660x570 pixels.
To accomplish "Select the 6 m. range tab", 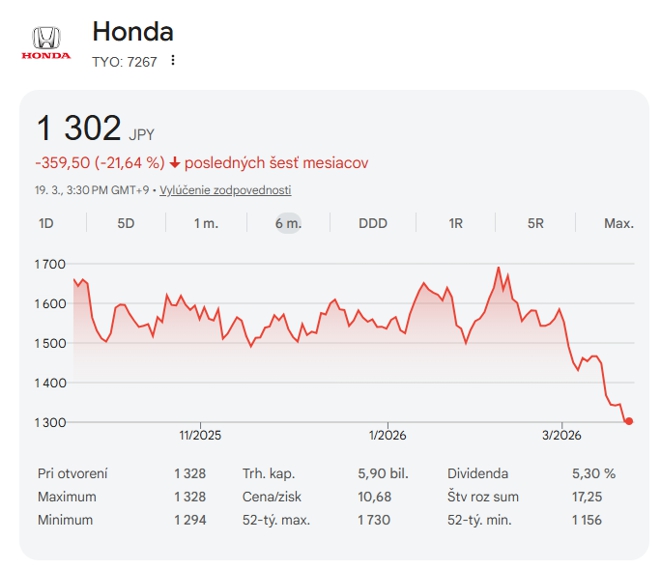I will point(288,223).
